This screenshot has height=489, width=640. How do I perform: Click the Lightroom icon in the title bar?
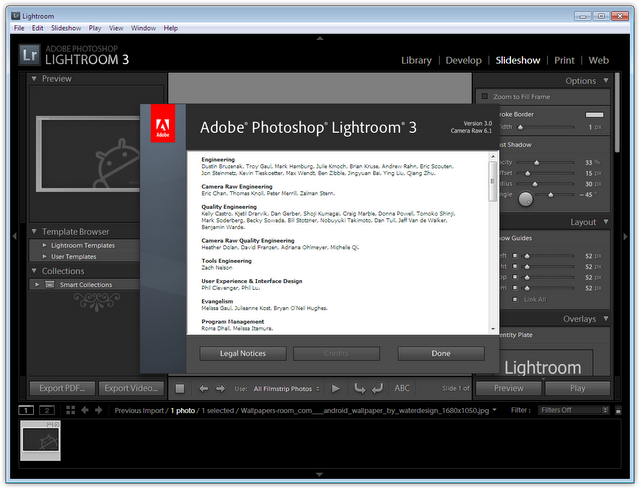16,16
